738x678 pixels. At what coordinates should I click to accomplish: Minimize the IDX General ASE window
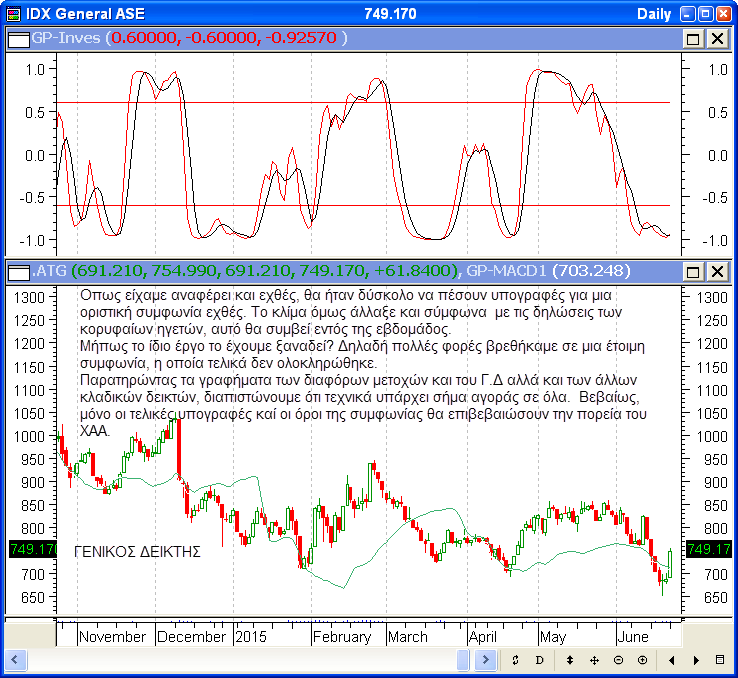pos(688,14)
